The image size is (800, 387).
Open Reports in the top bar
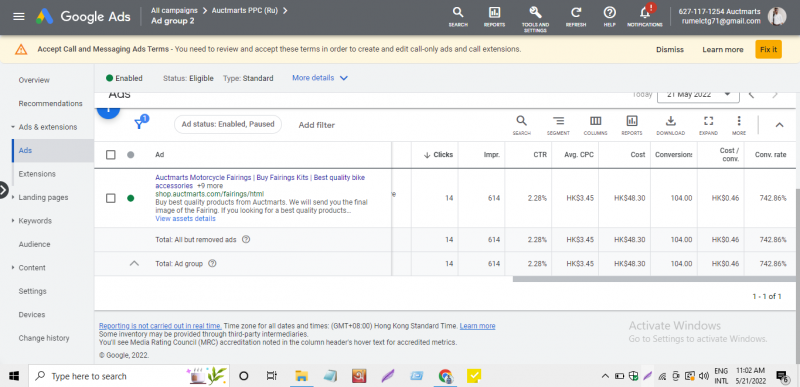[x=494, y=17]
